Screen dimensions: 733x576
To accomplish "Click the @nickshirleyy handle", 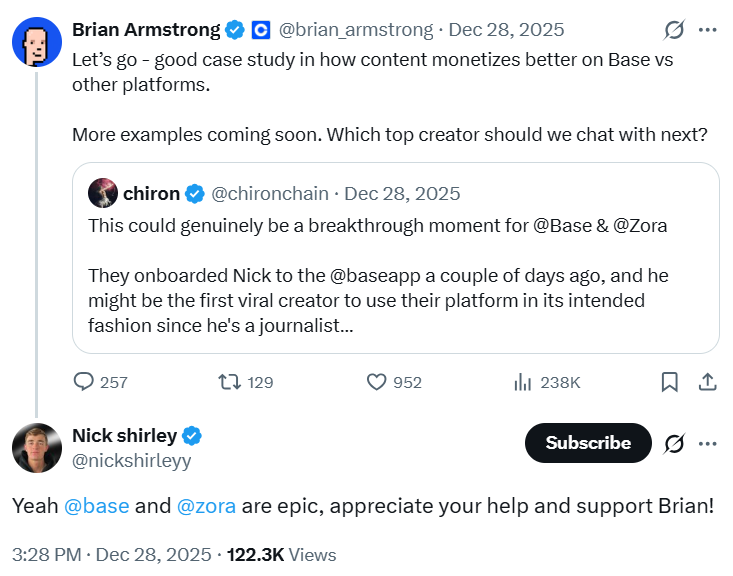I will tap(131, 461).
